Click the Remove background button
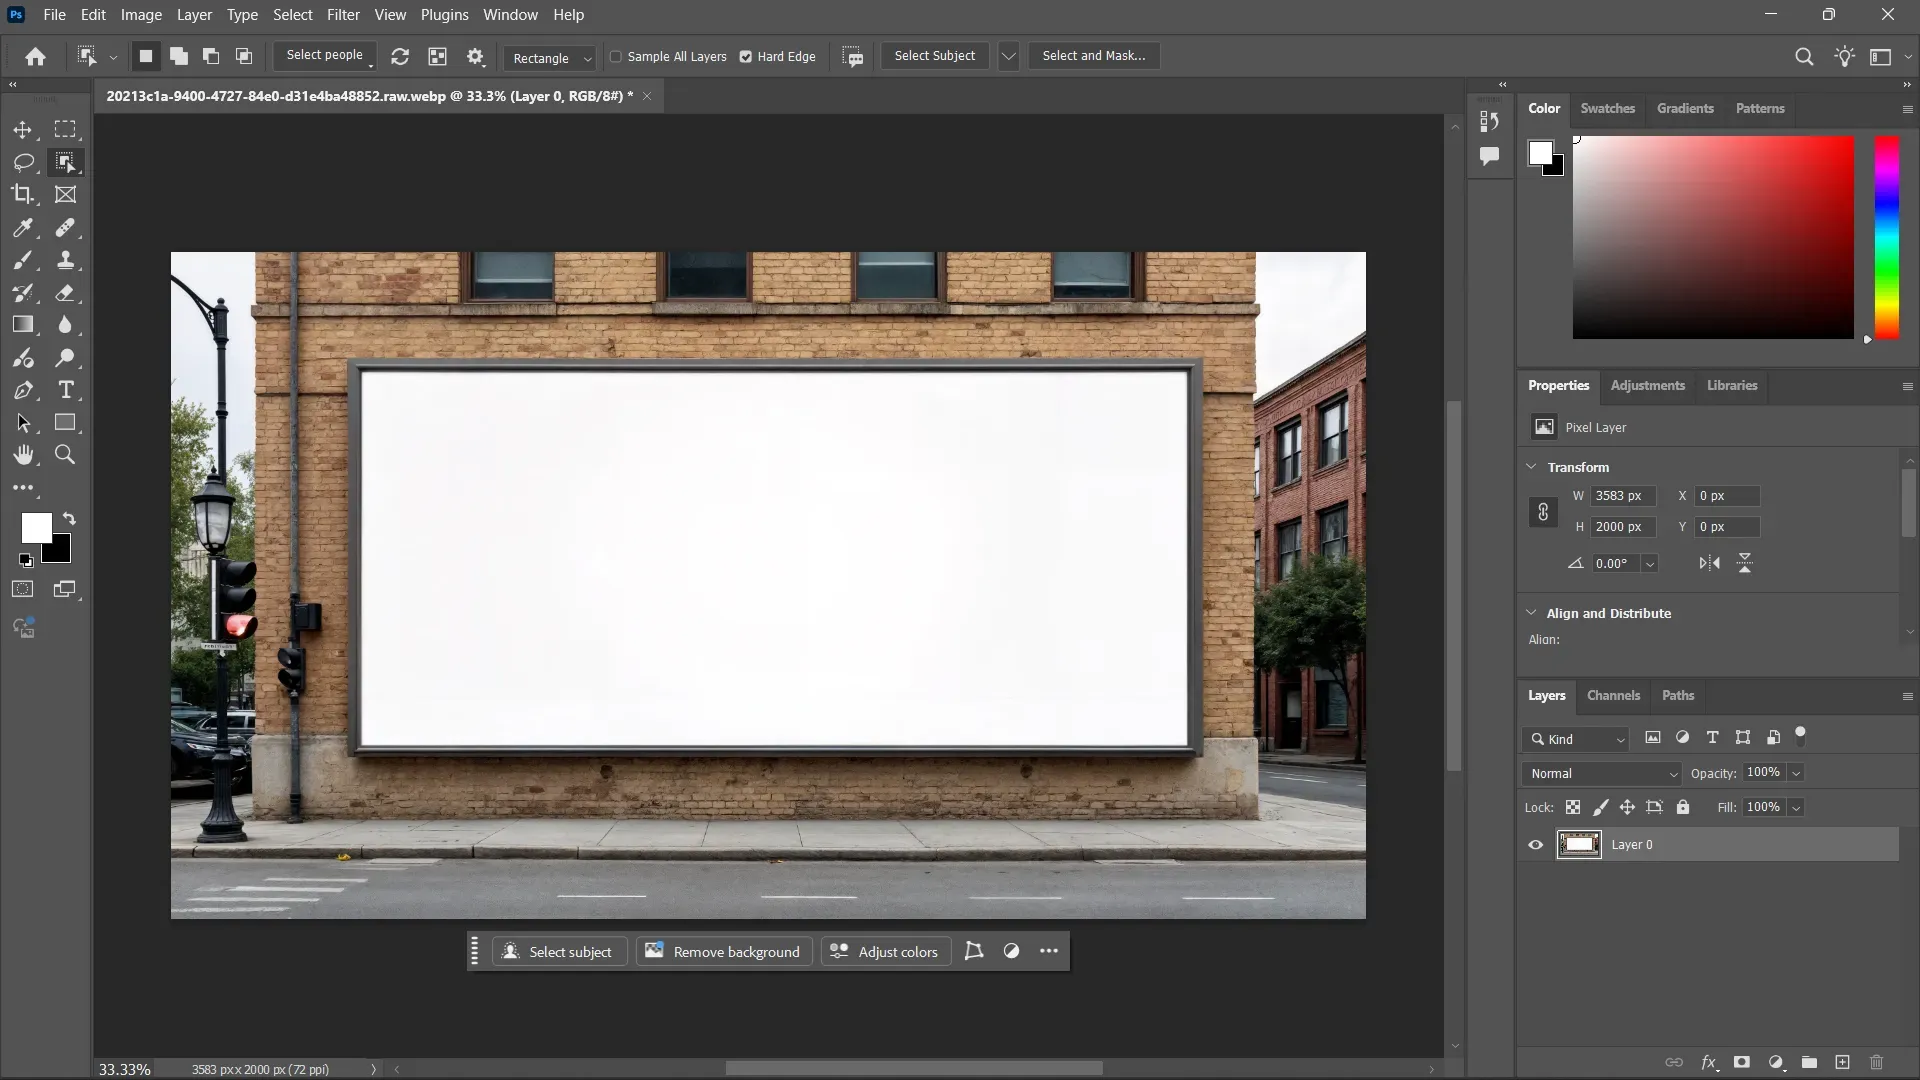Screen dimensions: 1920x1080 [x=723, y=951]
